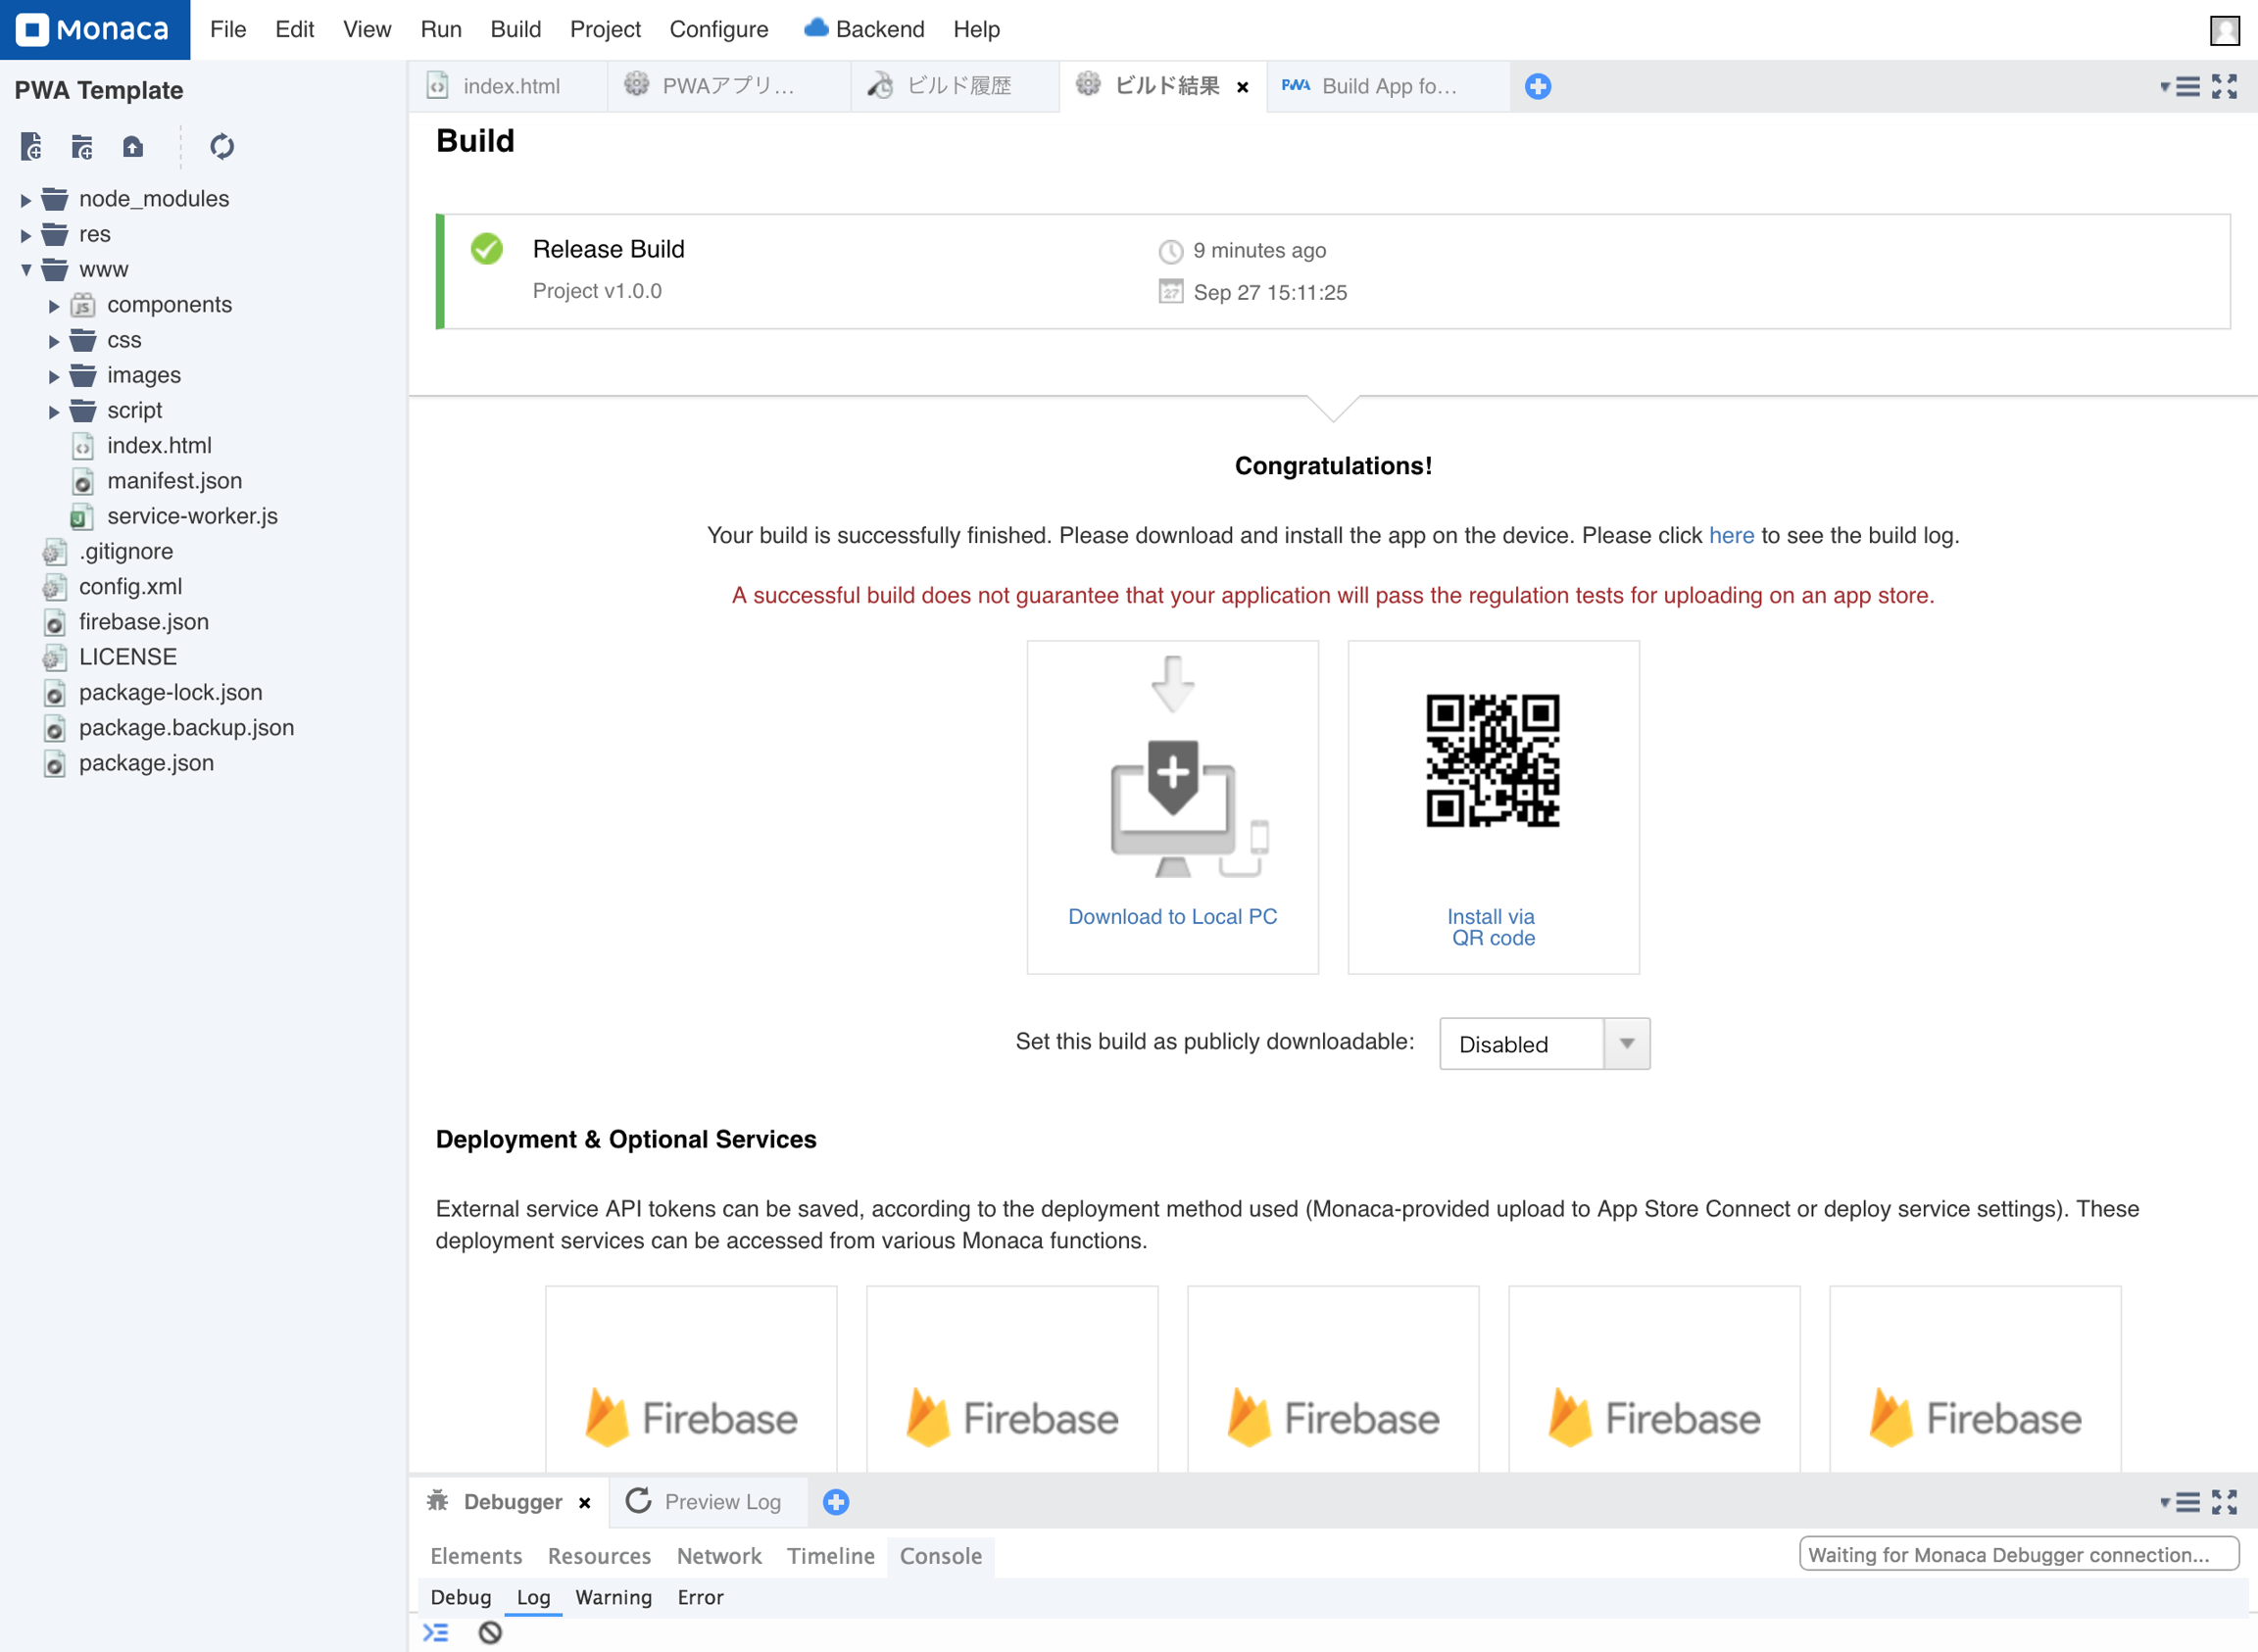Click the new folder icon in sidebar

82,147
